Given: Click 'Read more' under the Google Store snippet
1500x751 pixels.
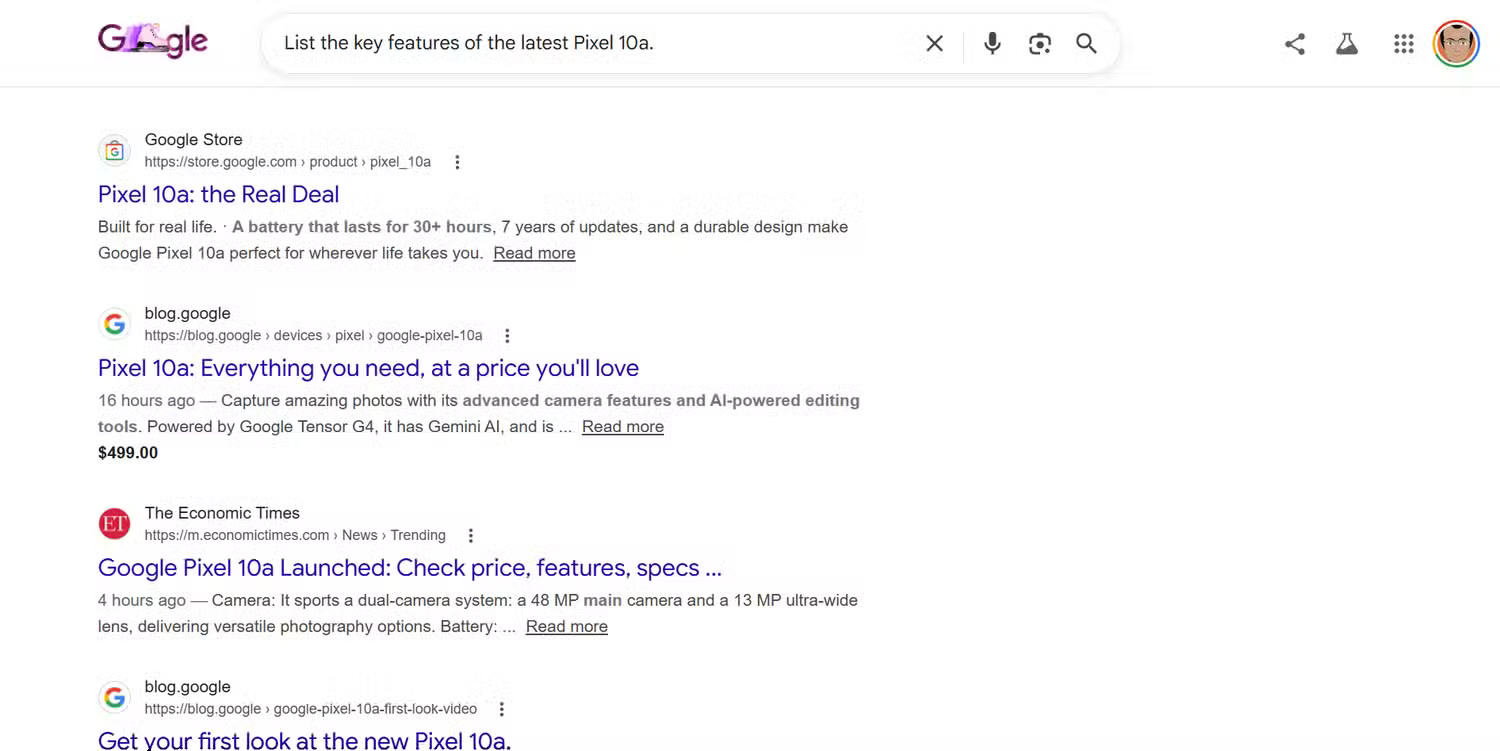Looking at the screenshot, I should (x=534, y=252).
